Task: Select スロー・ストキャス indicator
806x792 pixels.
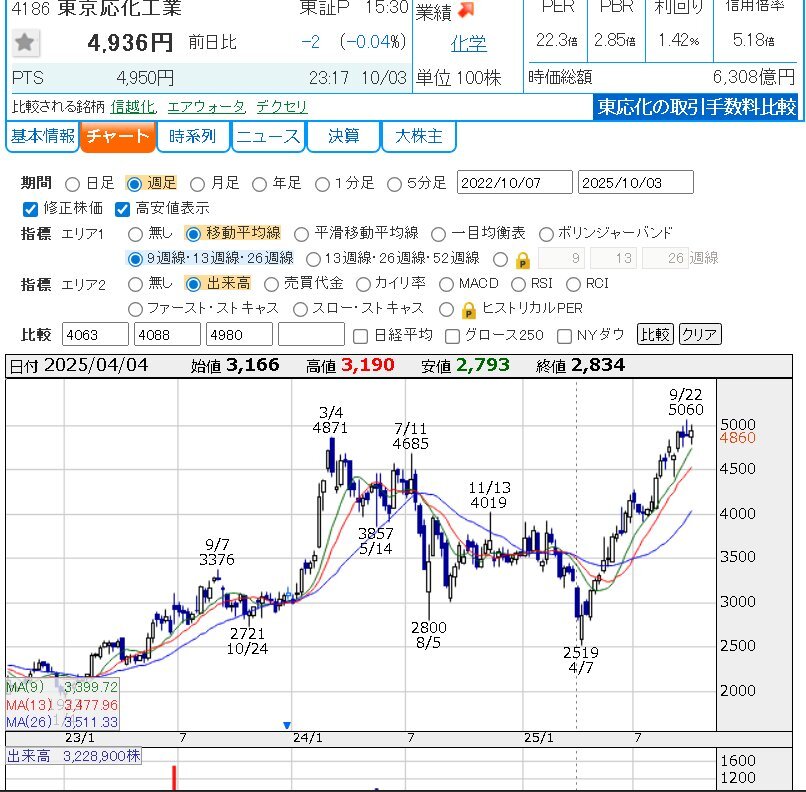Action: coord(300,309)
